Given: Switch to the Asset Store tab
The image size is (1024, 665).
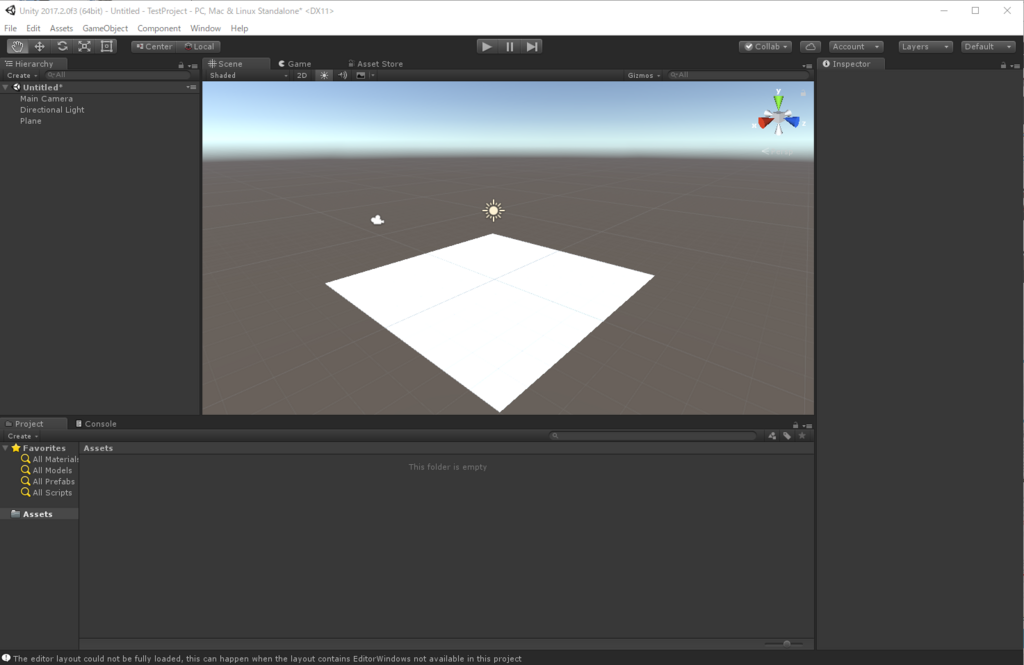Looking at the screenshot, I should point(376,63).
